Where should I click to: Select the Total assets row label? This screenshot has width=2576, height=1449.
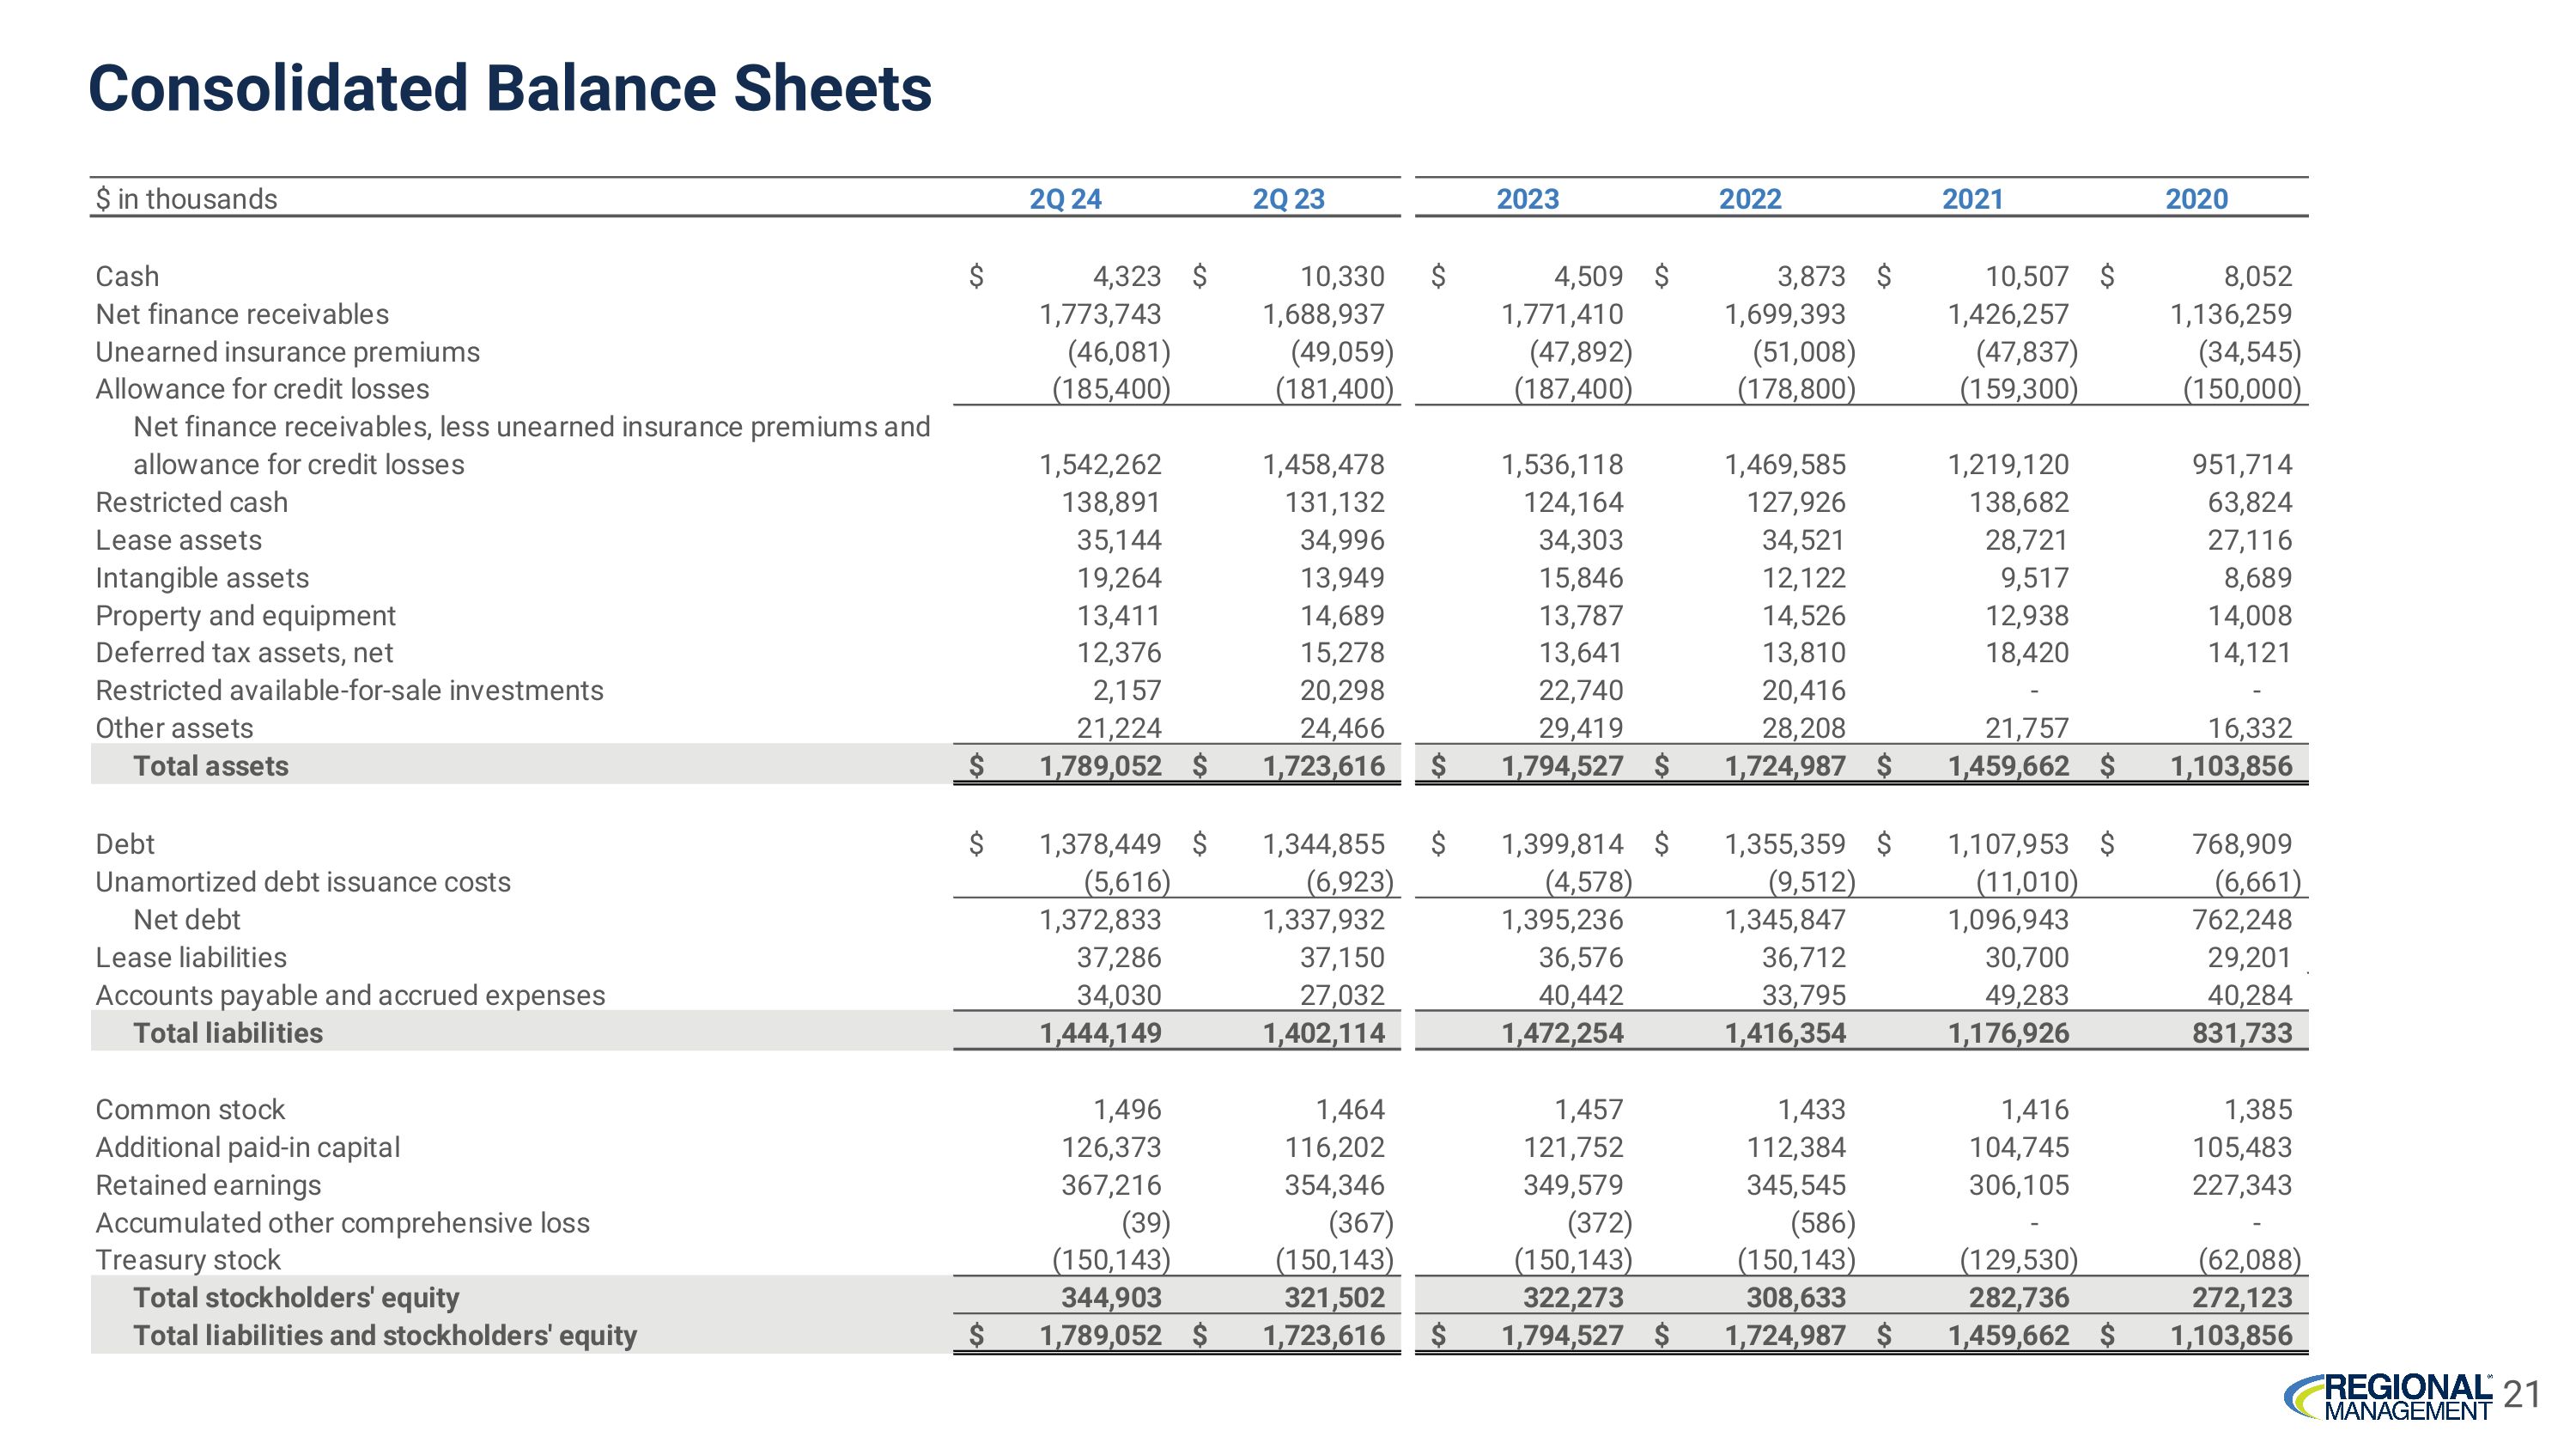[x=211, y=766]
